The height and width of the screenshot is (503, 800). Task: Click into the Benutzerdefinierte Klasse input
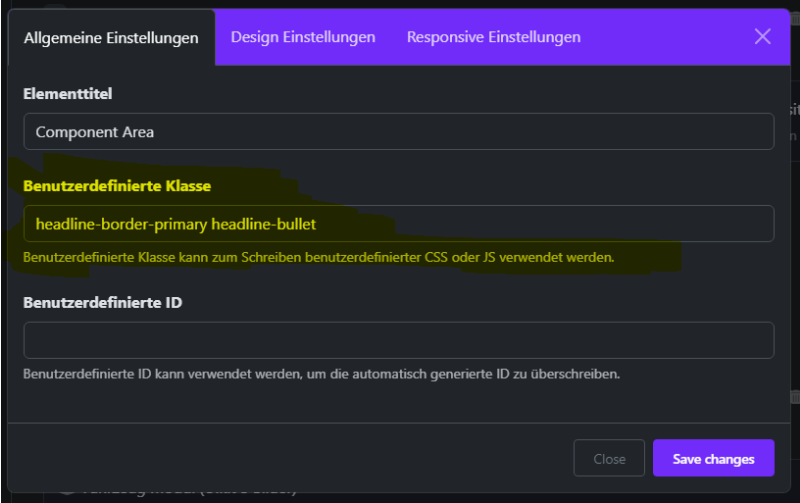pyautogui.click(x=399, y=223)
